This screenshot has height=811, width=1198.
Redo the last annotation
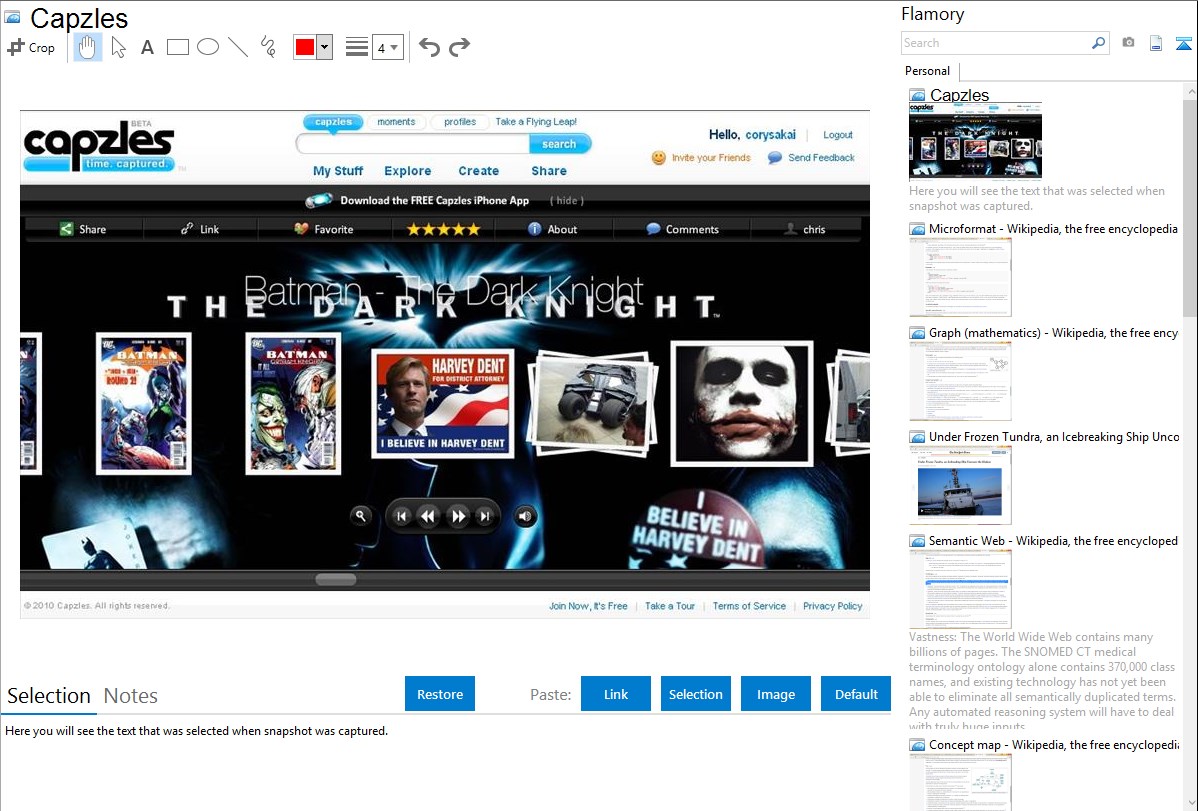point(459,47)
